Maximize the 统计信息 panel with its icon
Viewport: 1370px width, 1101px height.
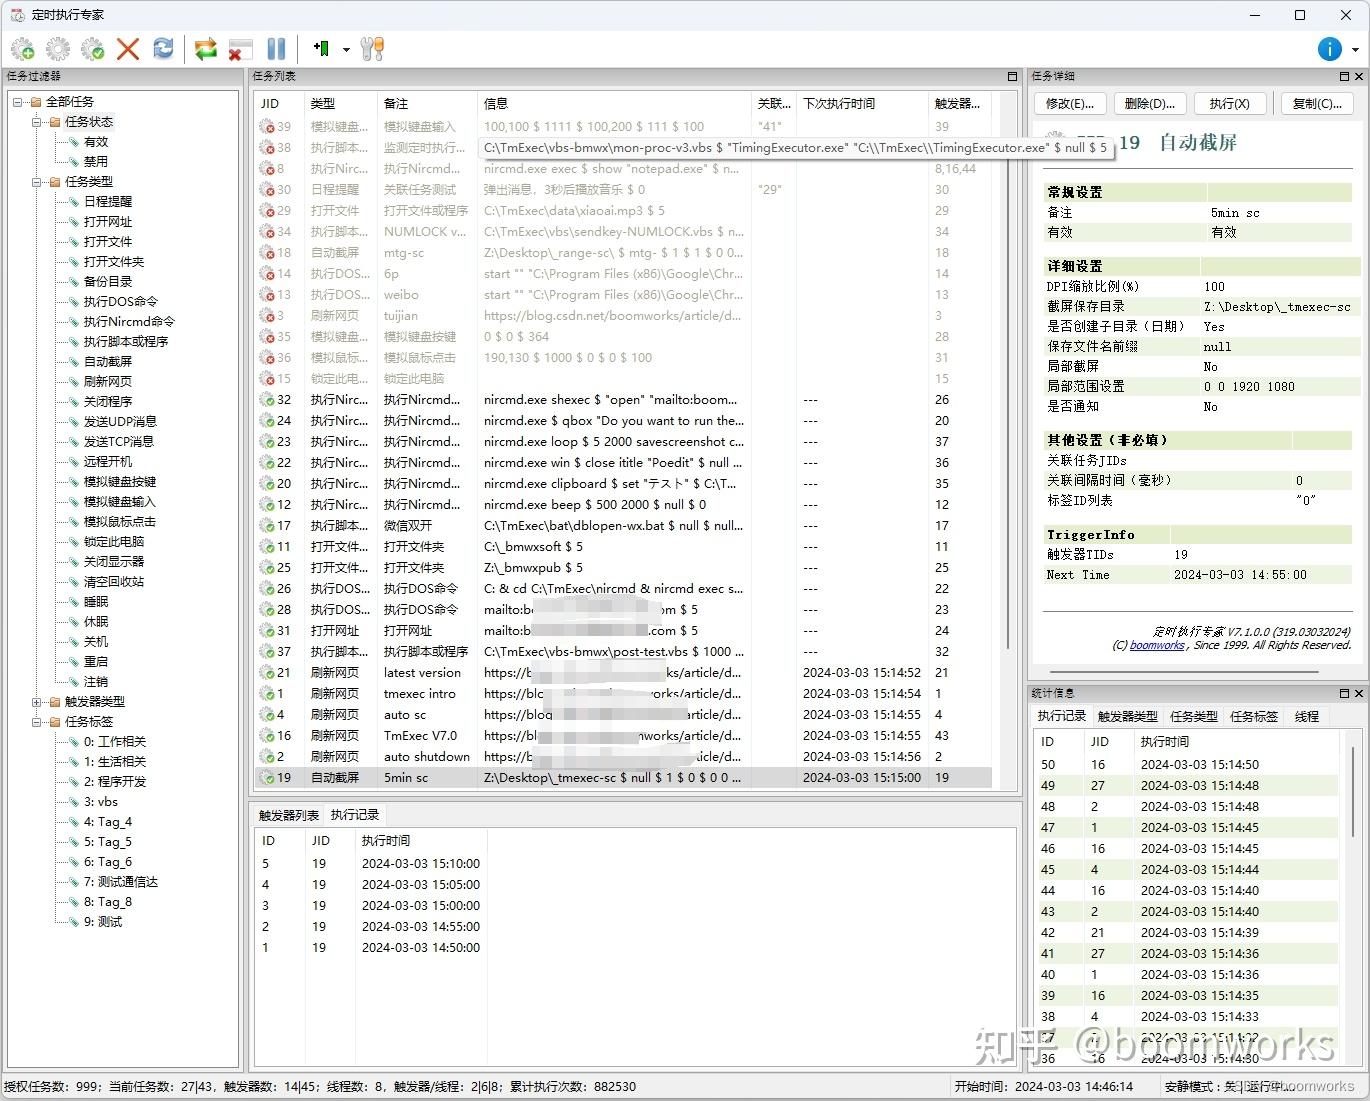[x=1344, y=694]
